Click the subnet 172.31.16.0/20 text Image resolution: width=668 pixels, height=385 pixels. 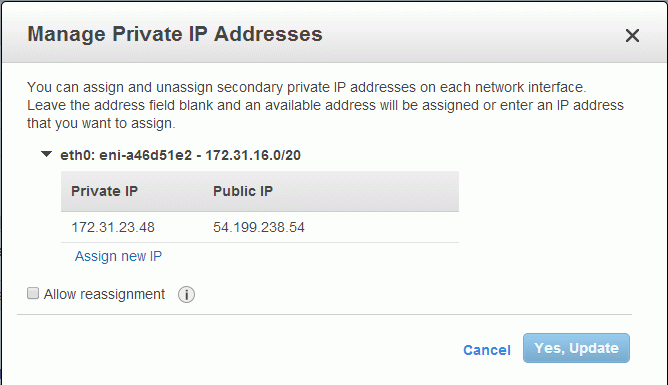point(253,155)
